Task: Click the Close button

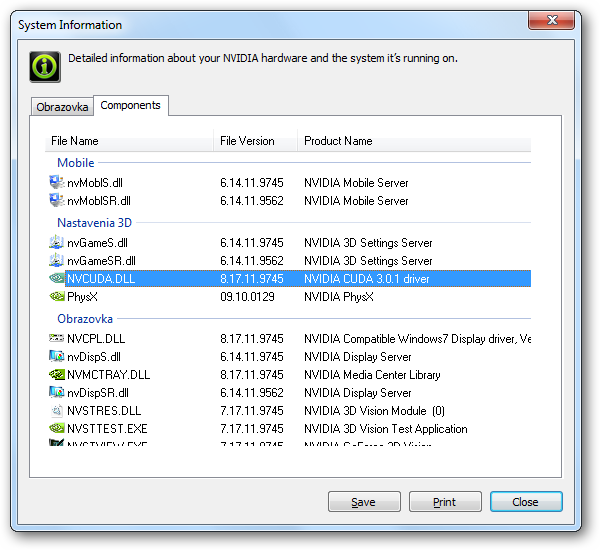Action: point(526,502)
